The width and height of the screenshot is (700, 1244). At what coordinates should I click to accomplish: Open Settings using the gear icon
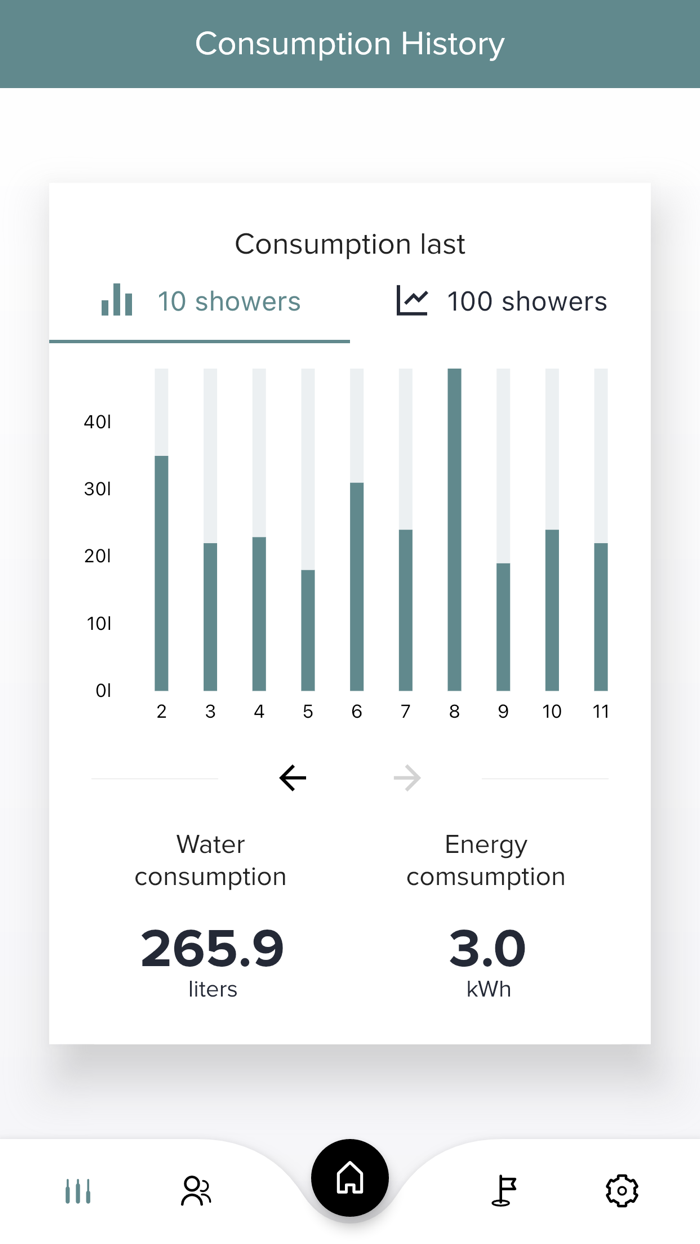[x=621, y=1191]
